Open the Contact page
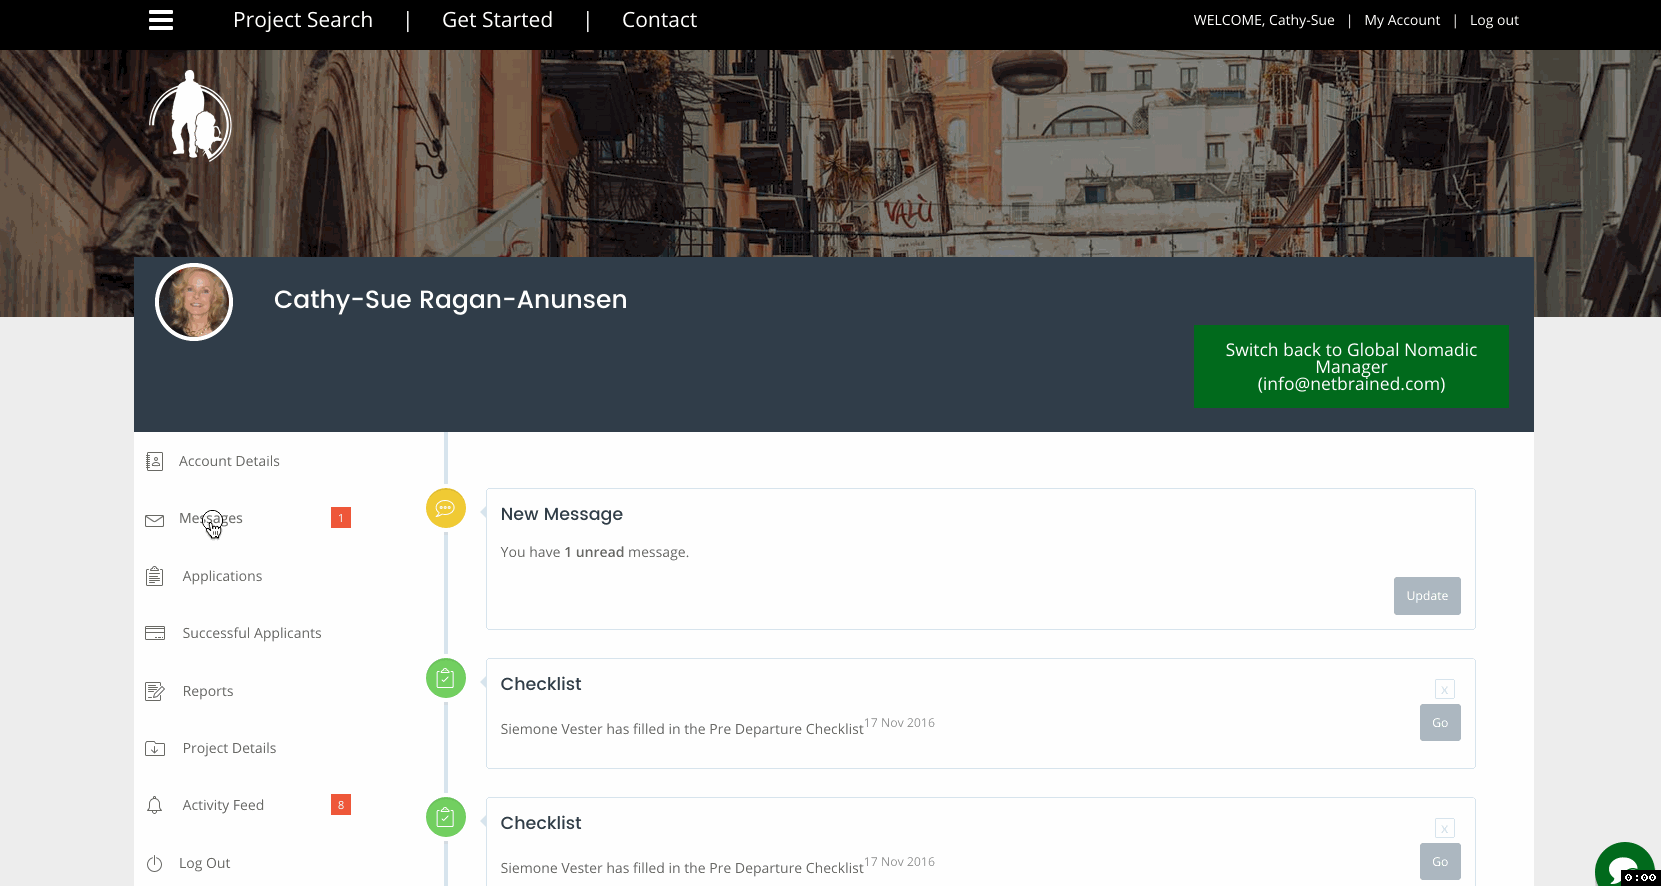This screenshot has height=886, width=1661. [659, 20]
